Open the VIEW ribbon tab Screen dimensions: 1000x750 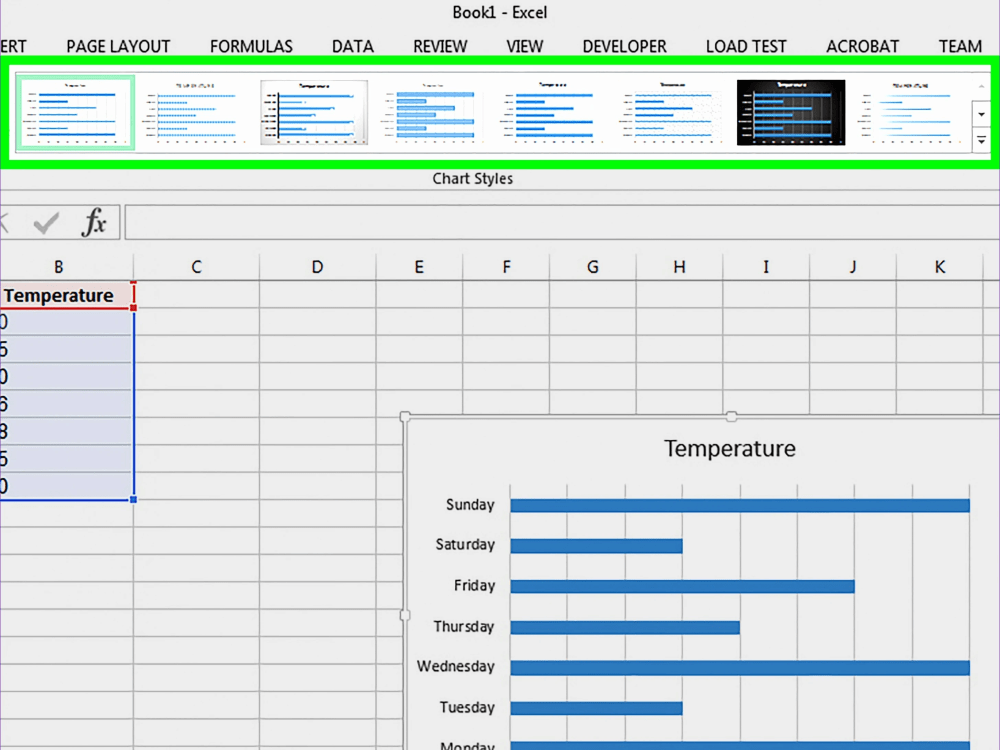[525, 47]
